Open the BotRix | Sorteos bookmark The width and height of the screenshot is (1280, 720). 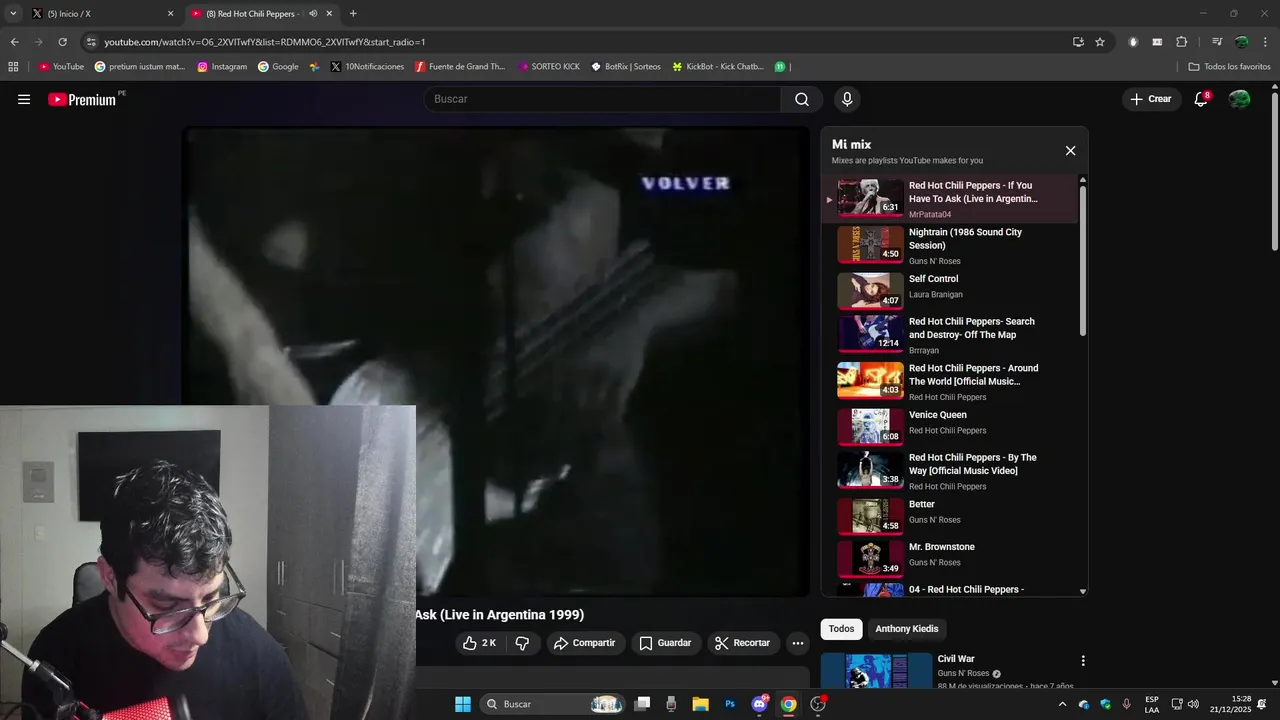626,67
